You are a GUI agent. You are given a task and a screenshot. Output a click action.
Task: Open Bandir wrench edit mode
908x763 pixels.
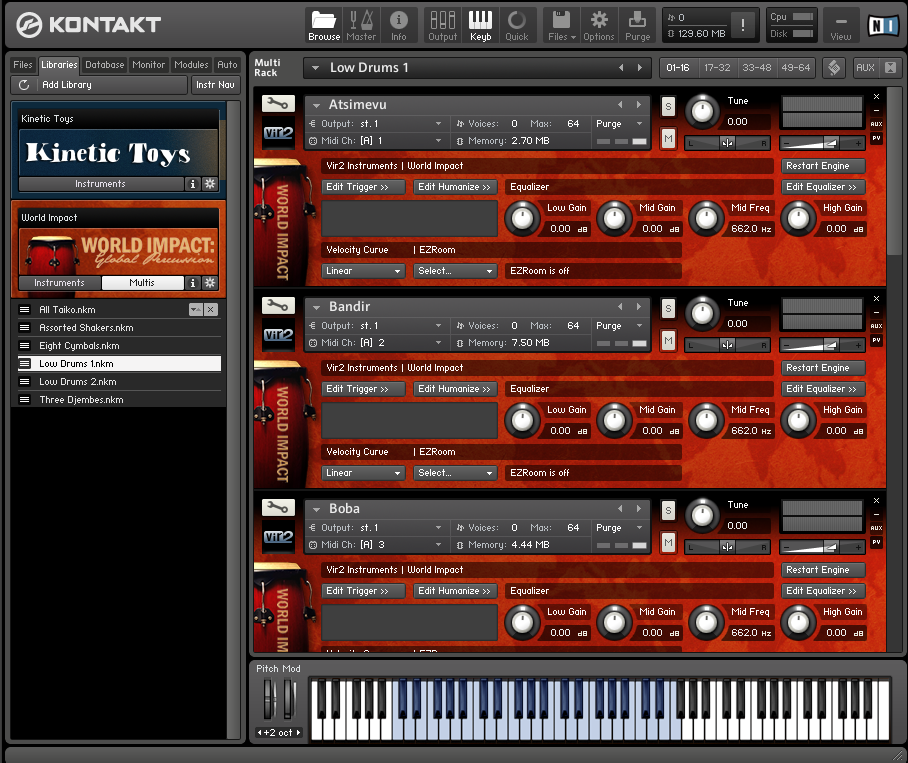click(x=279, y=306)
